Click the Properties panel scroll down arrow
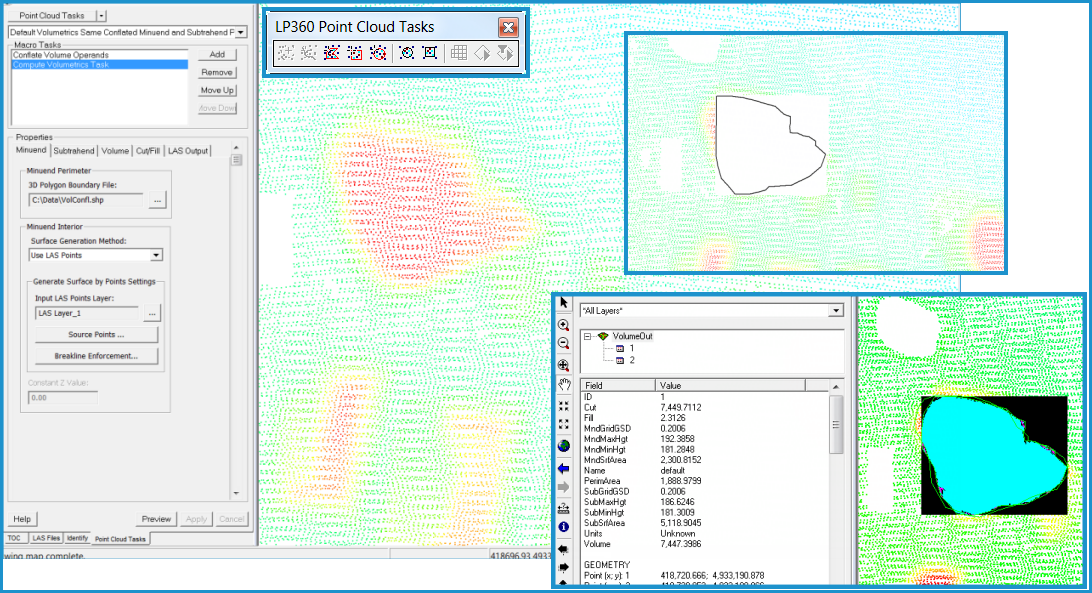 236,493
